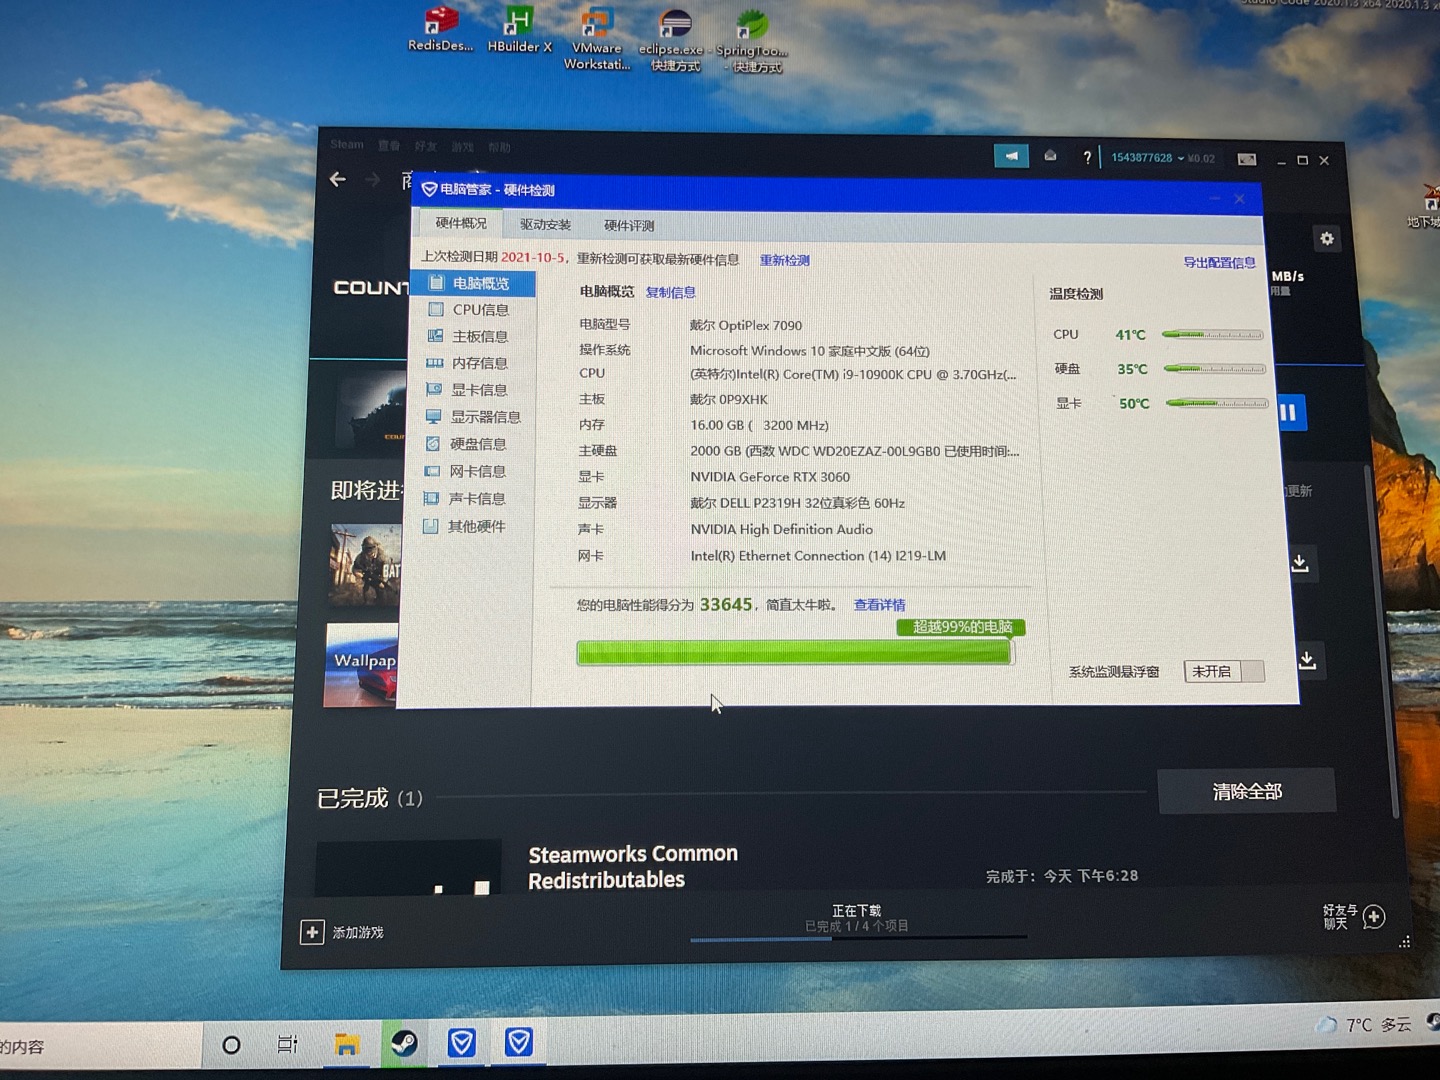The width and height of the screenshot is (1440, 1080).
Task: Click the performance score progress bar
Action: [795, 653]
